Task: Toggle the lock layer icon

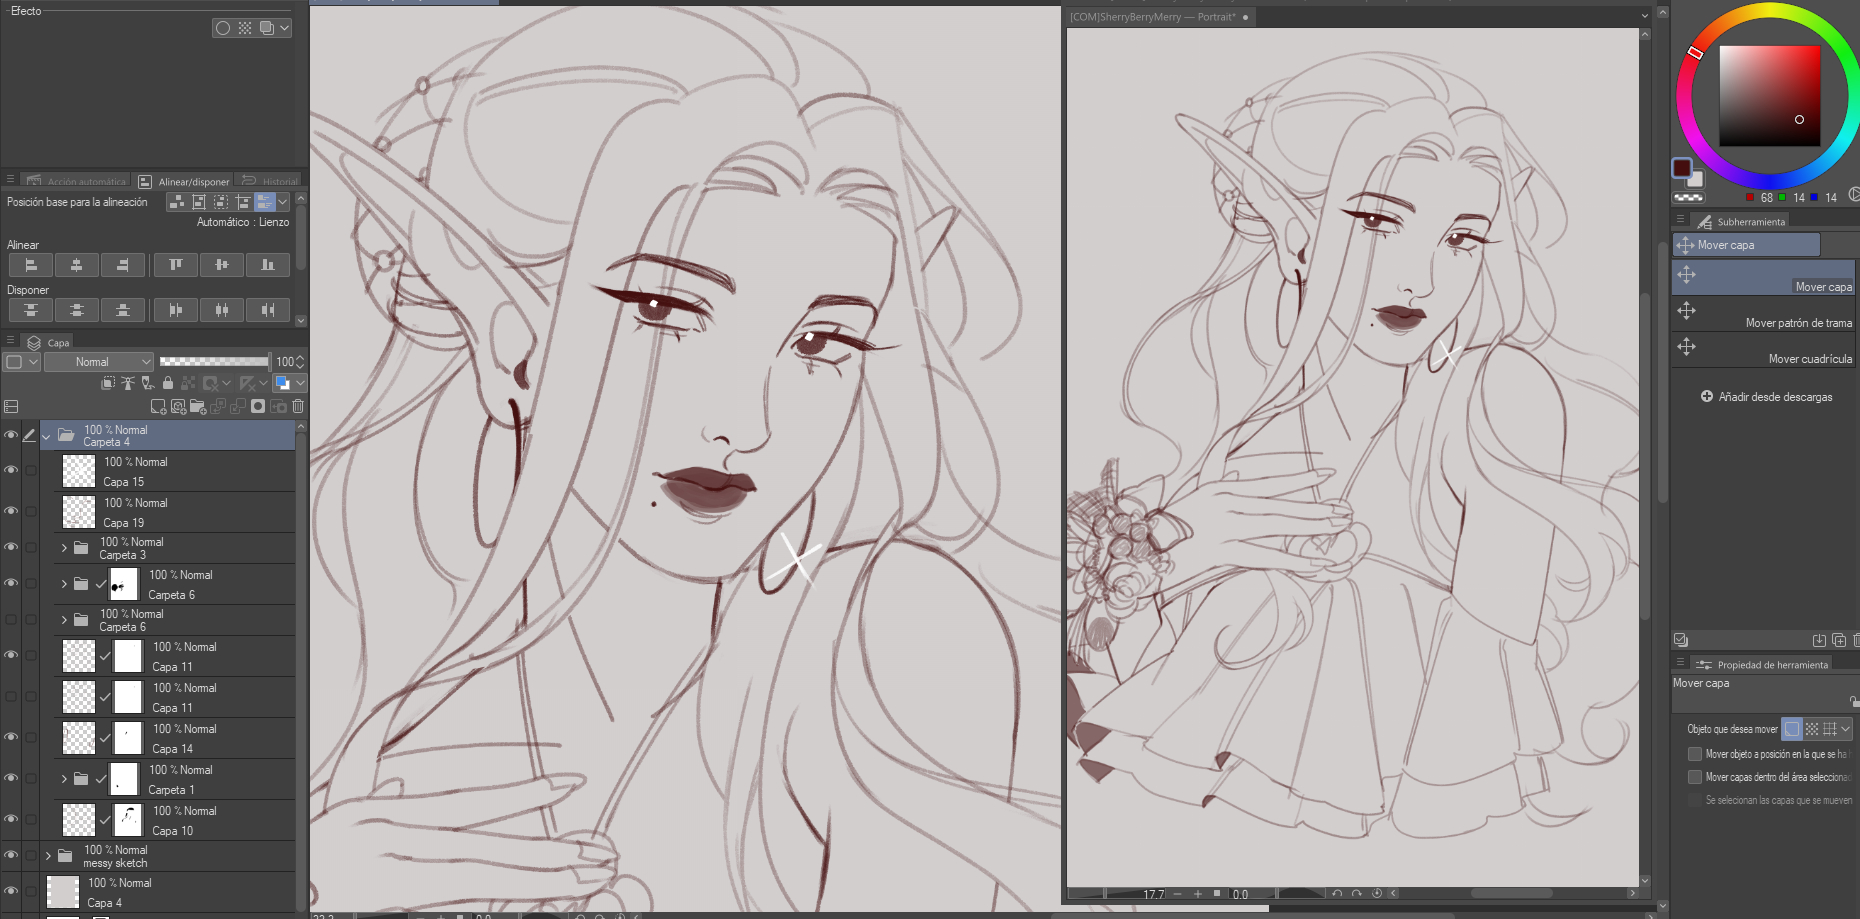Action: (x=168, y=383)
